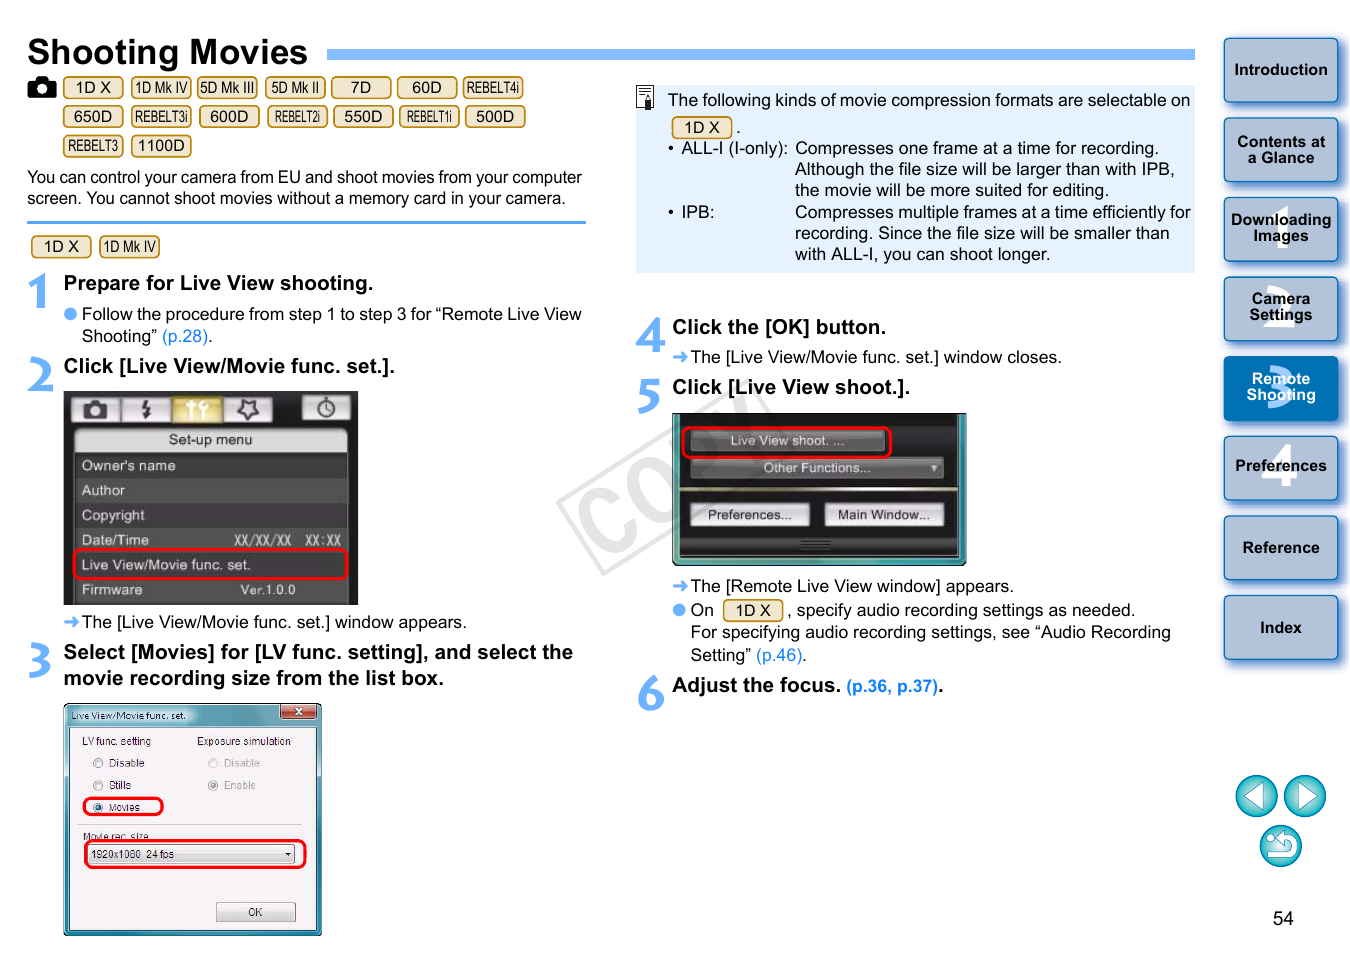Click the return-to-previous-view icon

(x=1281, y=846)
